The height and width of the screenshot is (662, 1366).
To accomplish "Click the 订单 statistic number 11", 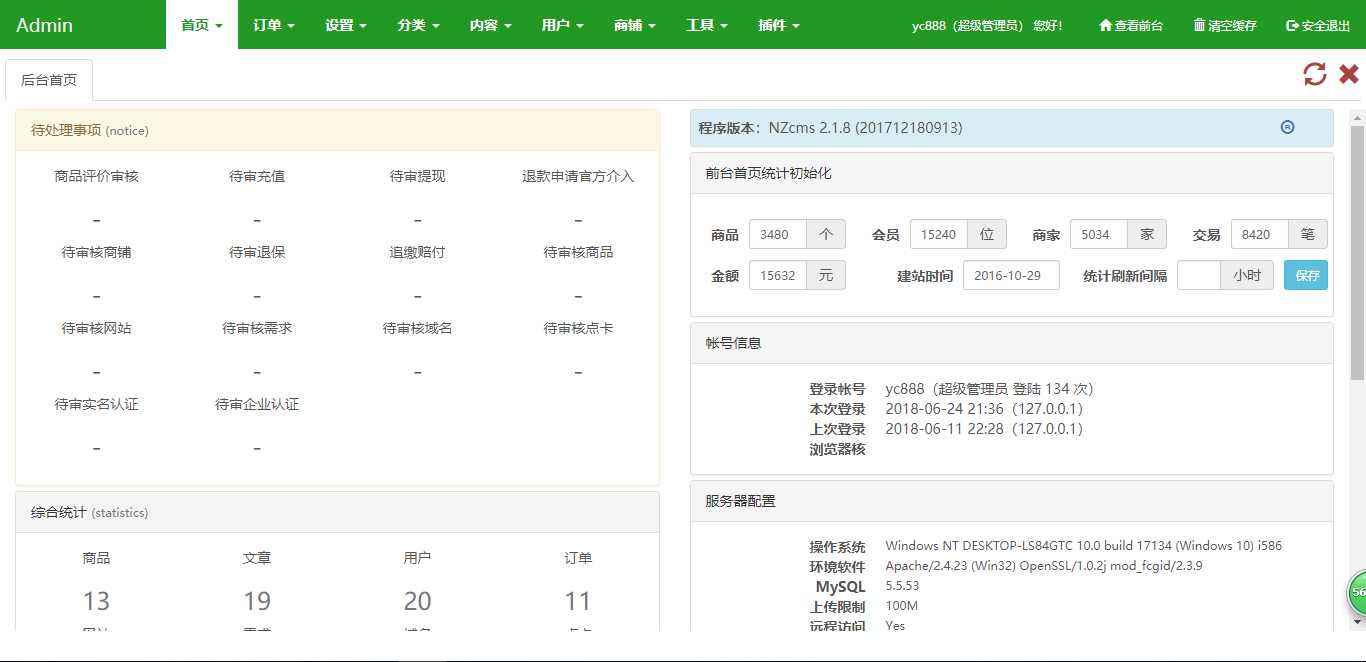I will [x=578, y=601].
